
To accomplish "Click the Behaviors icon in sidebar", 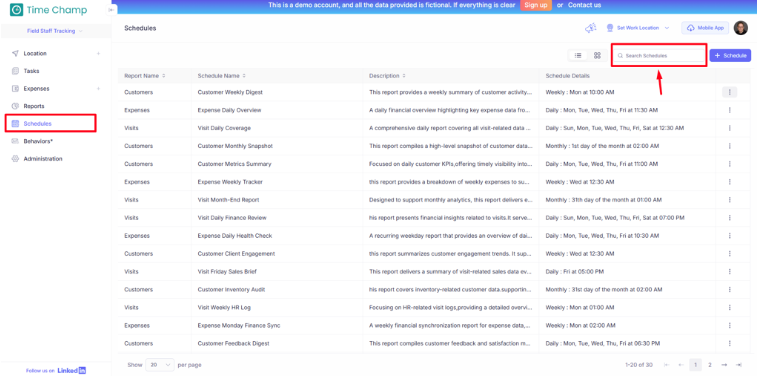I will (x=15, y=141).
